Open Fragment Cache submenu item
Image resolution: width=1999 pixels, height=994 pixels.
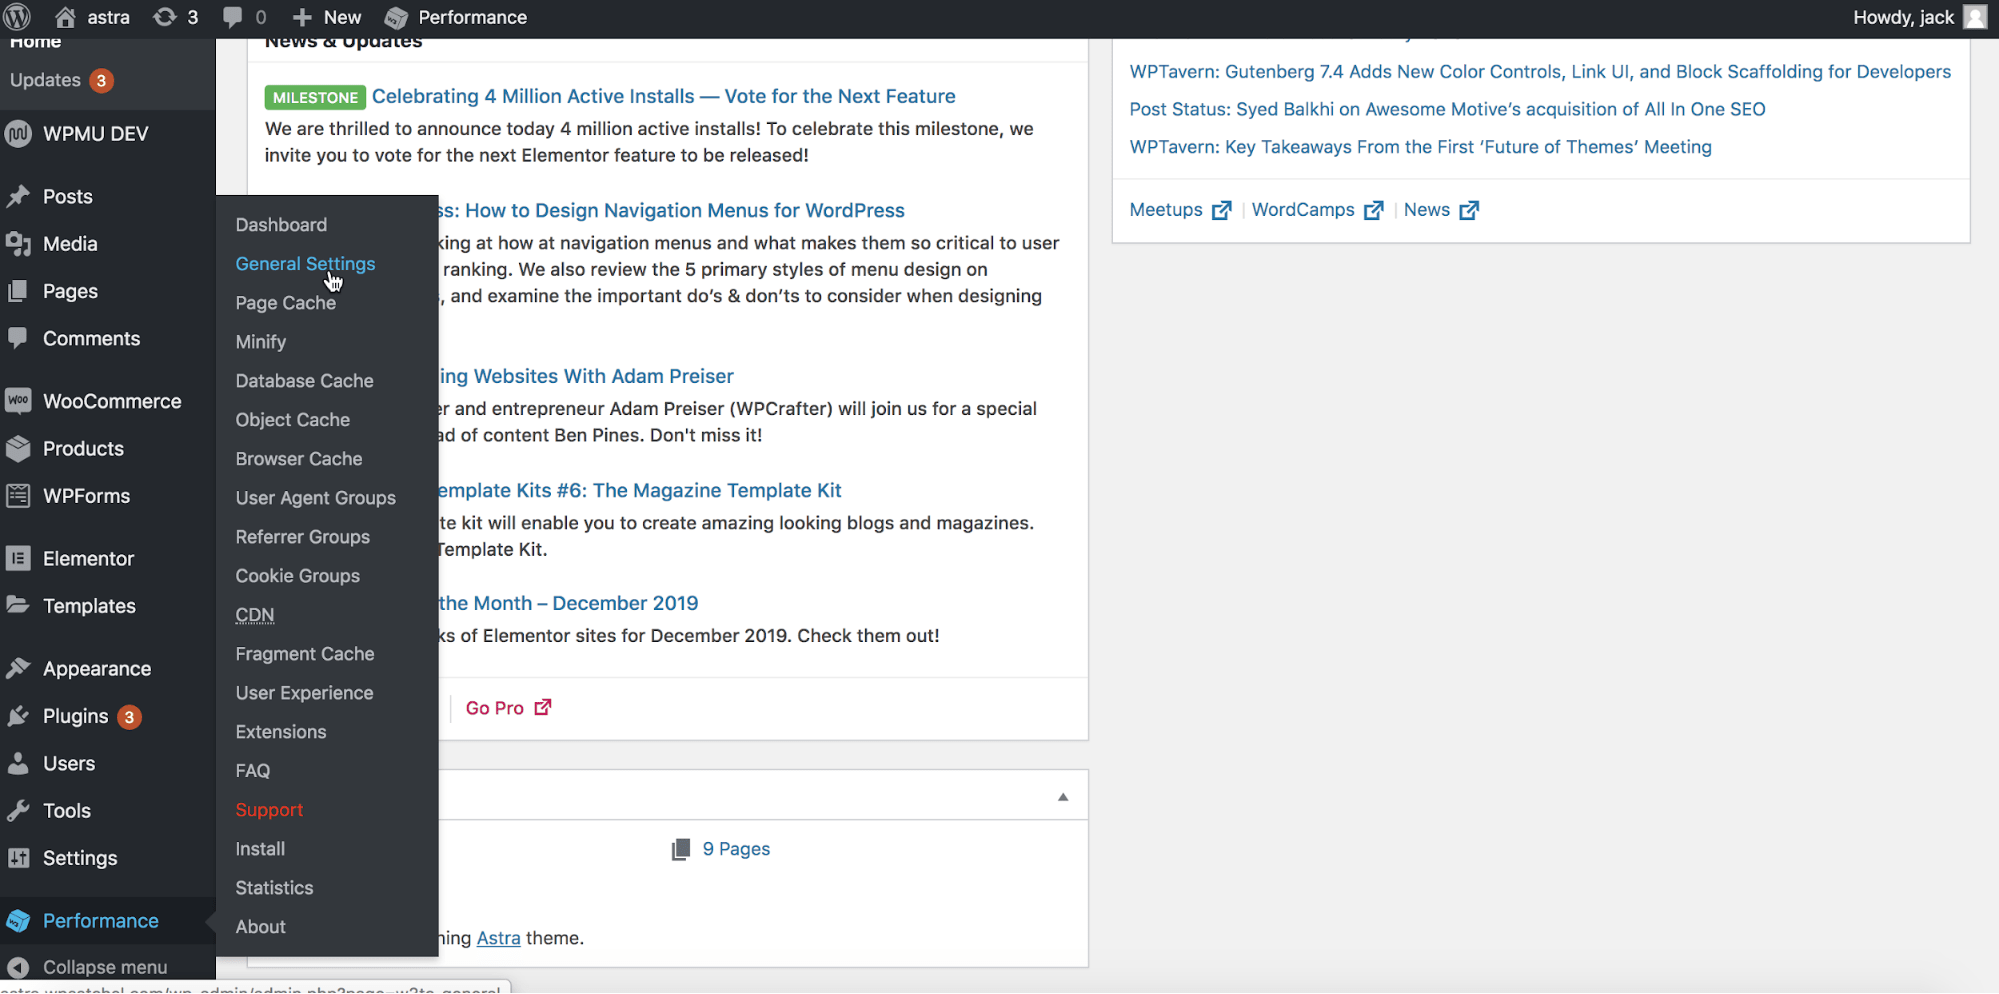304,654
